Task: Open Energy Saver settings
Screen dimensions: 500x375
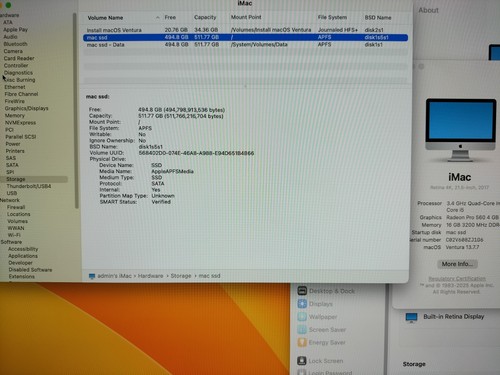Action: click(321, 342)
